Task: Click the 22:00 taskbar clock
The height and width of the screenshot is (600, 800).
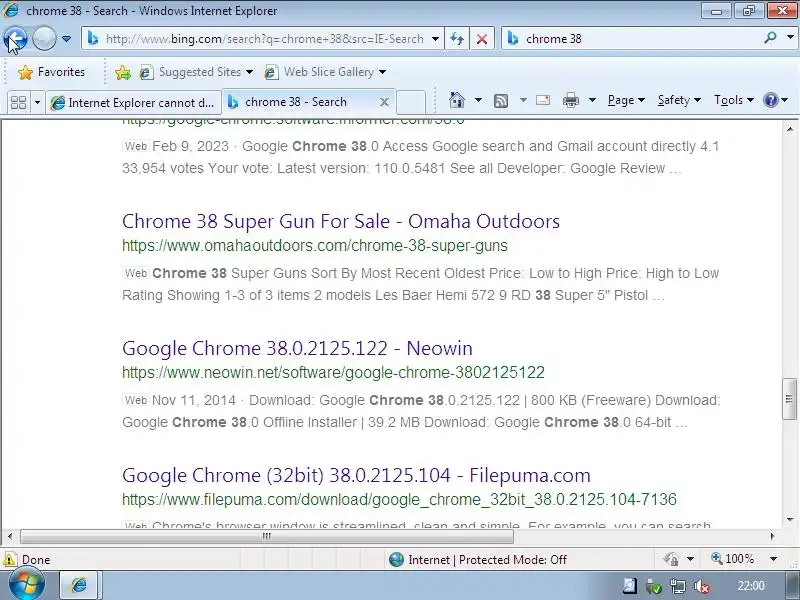Action: [x=751, y=586]
